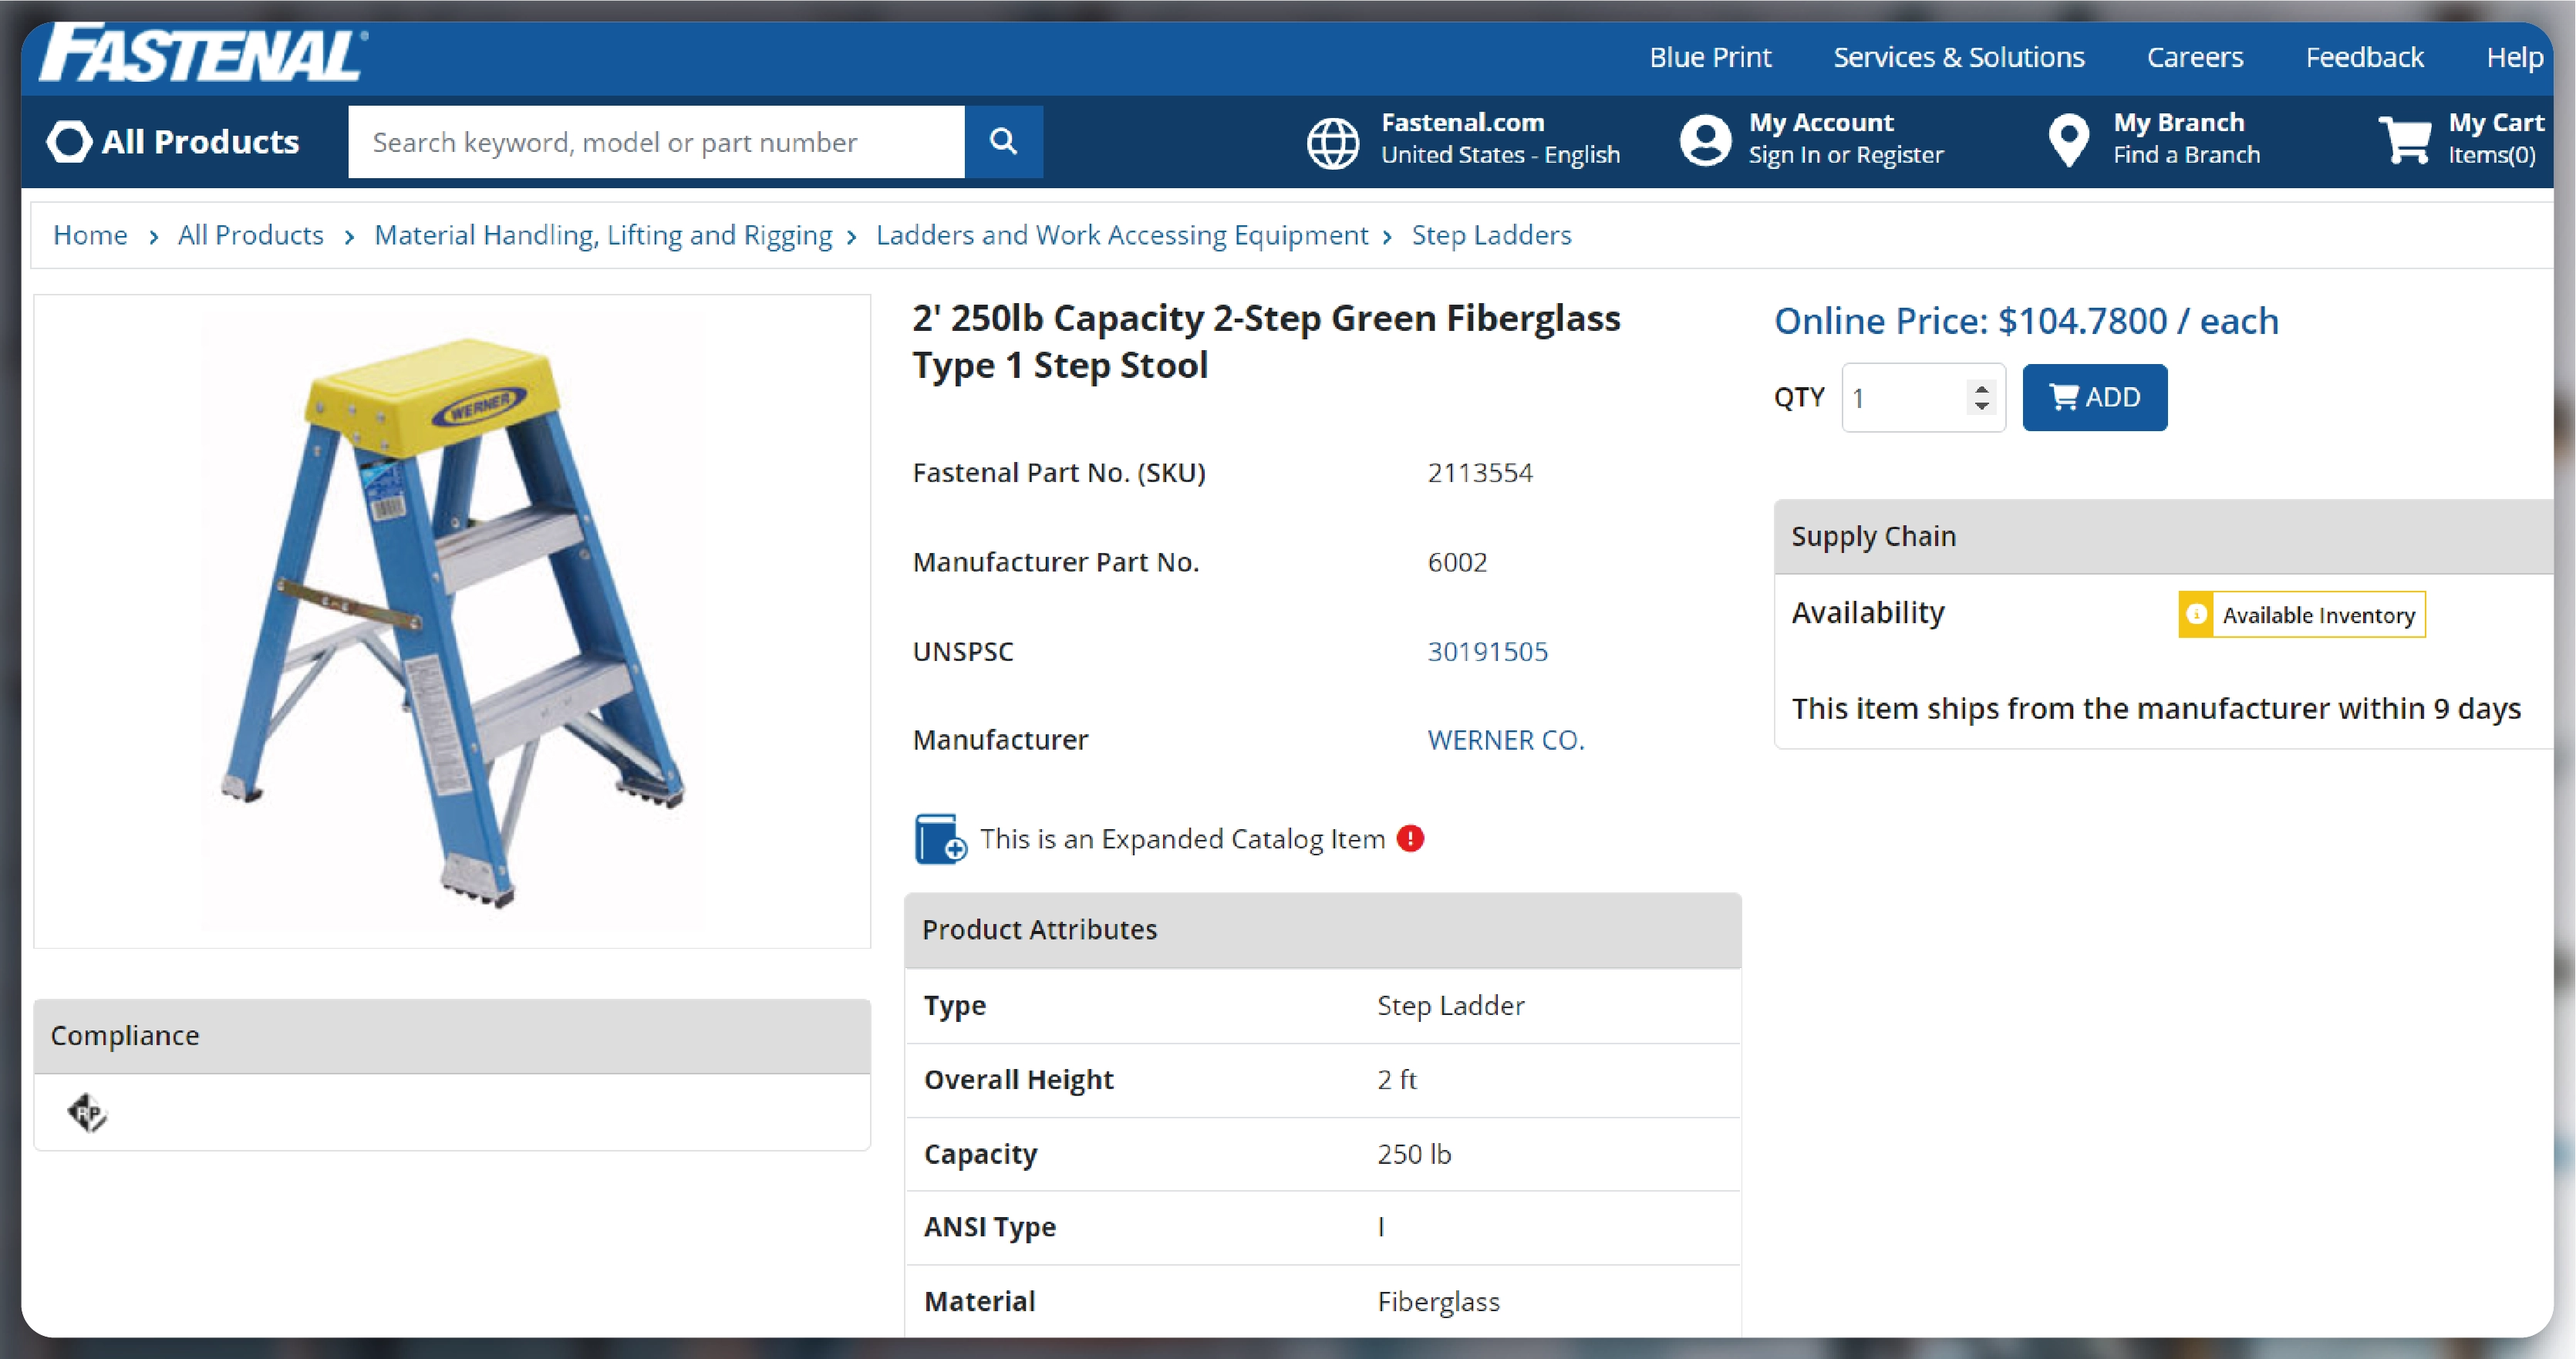Click the Supply Chain header
This screenshot has width=2576, height=1359.
click(x=2164, y=536)
